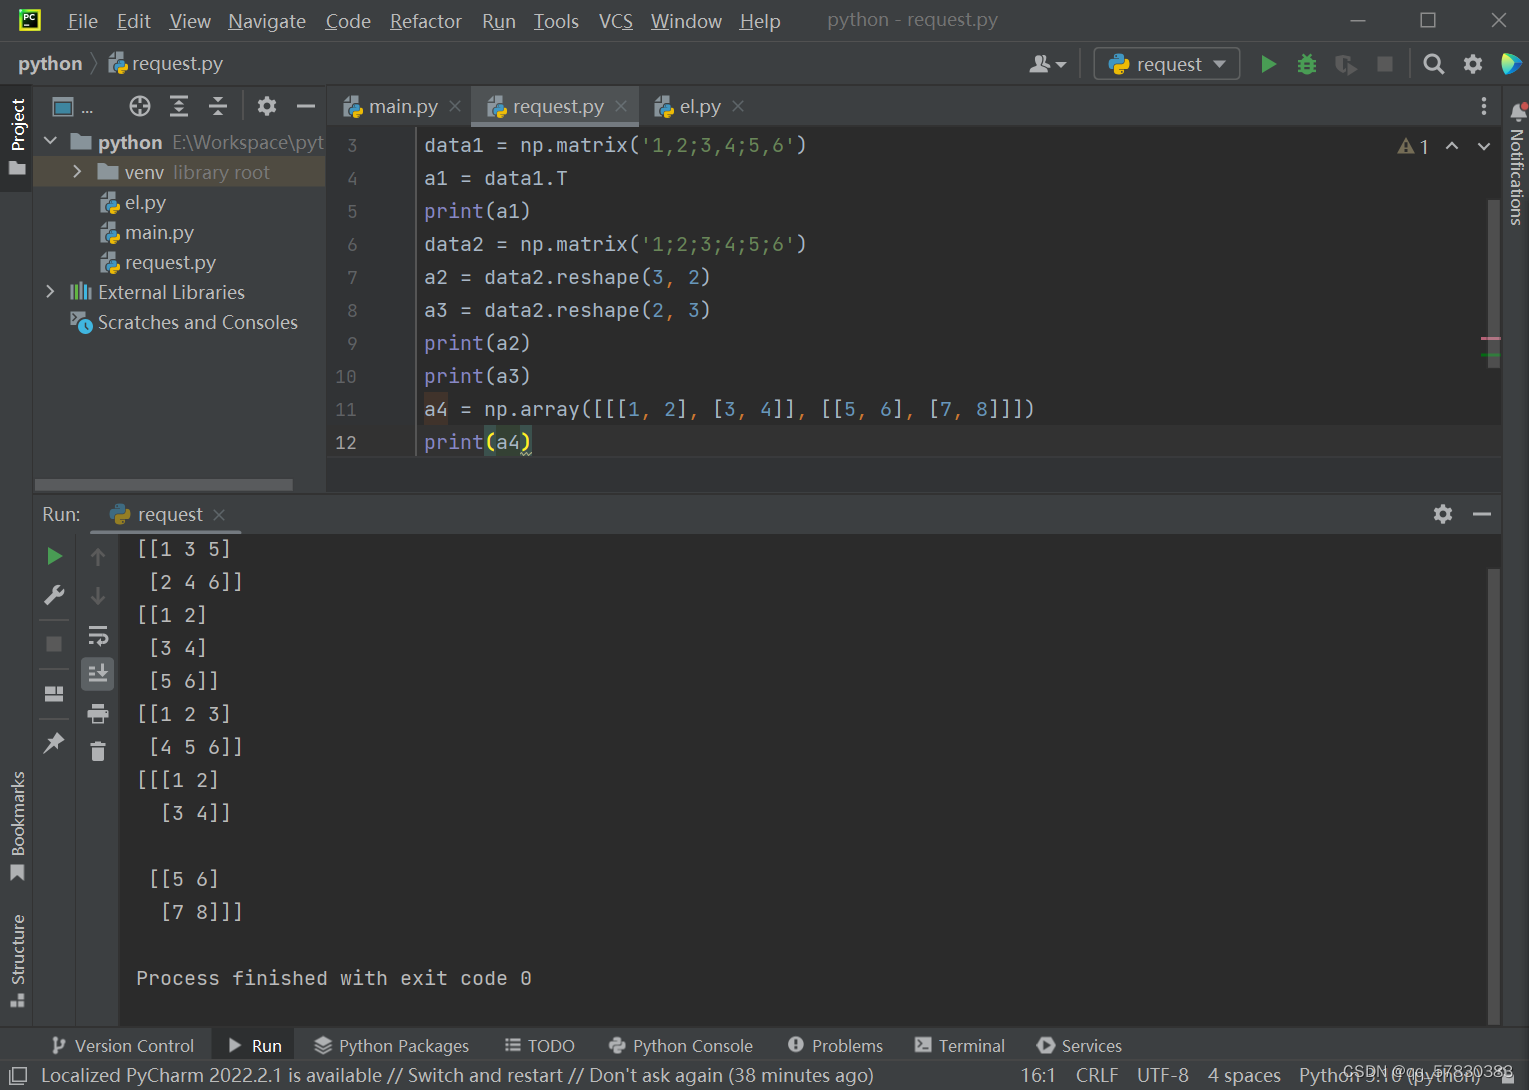
Task: Click Run with Coverage icon in toolbar
Action: [1346, 64]
